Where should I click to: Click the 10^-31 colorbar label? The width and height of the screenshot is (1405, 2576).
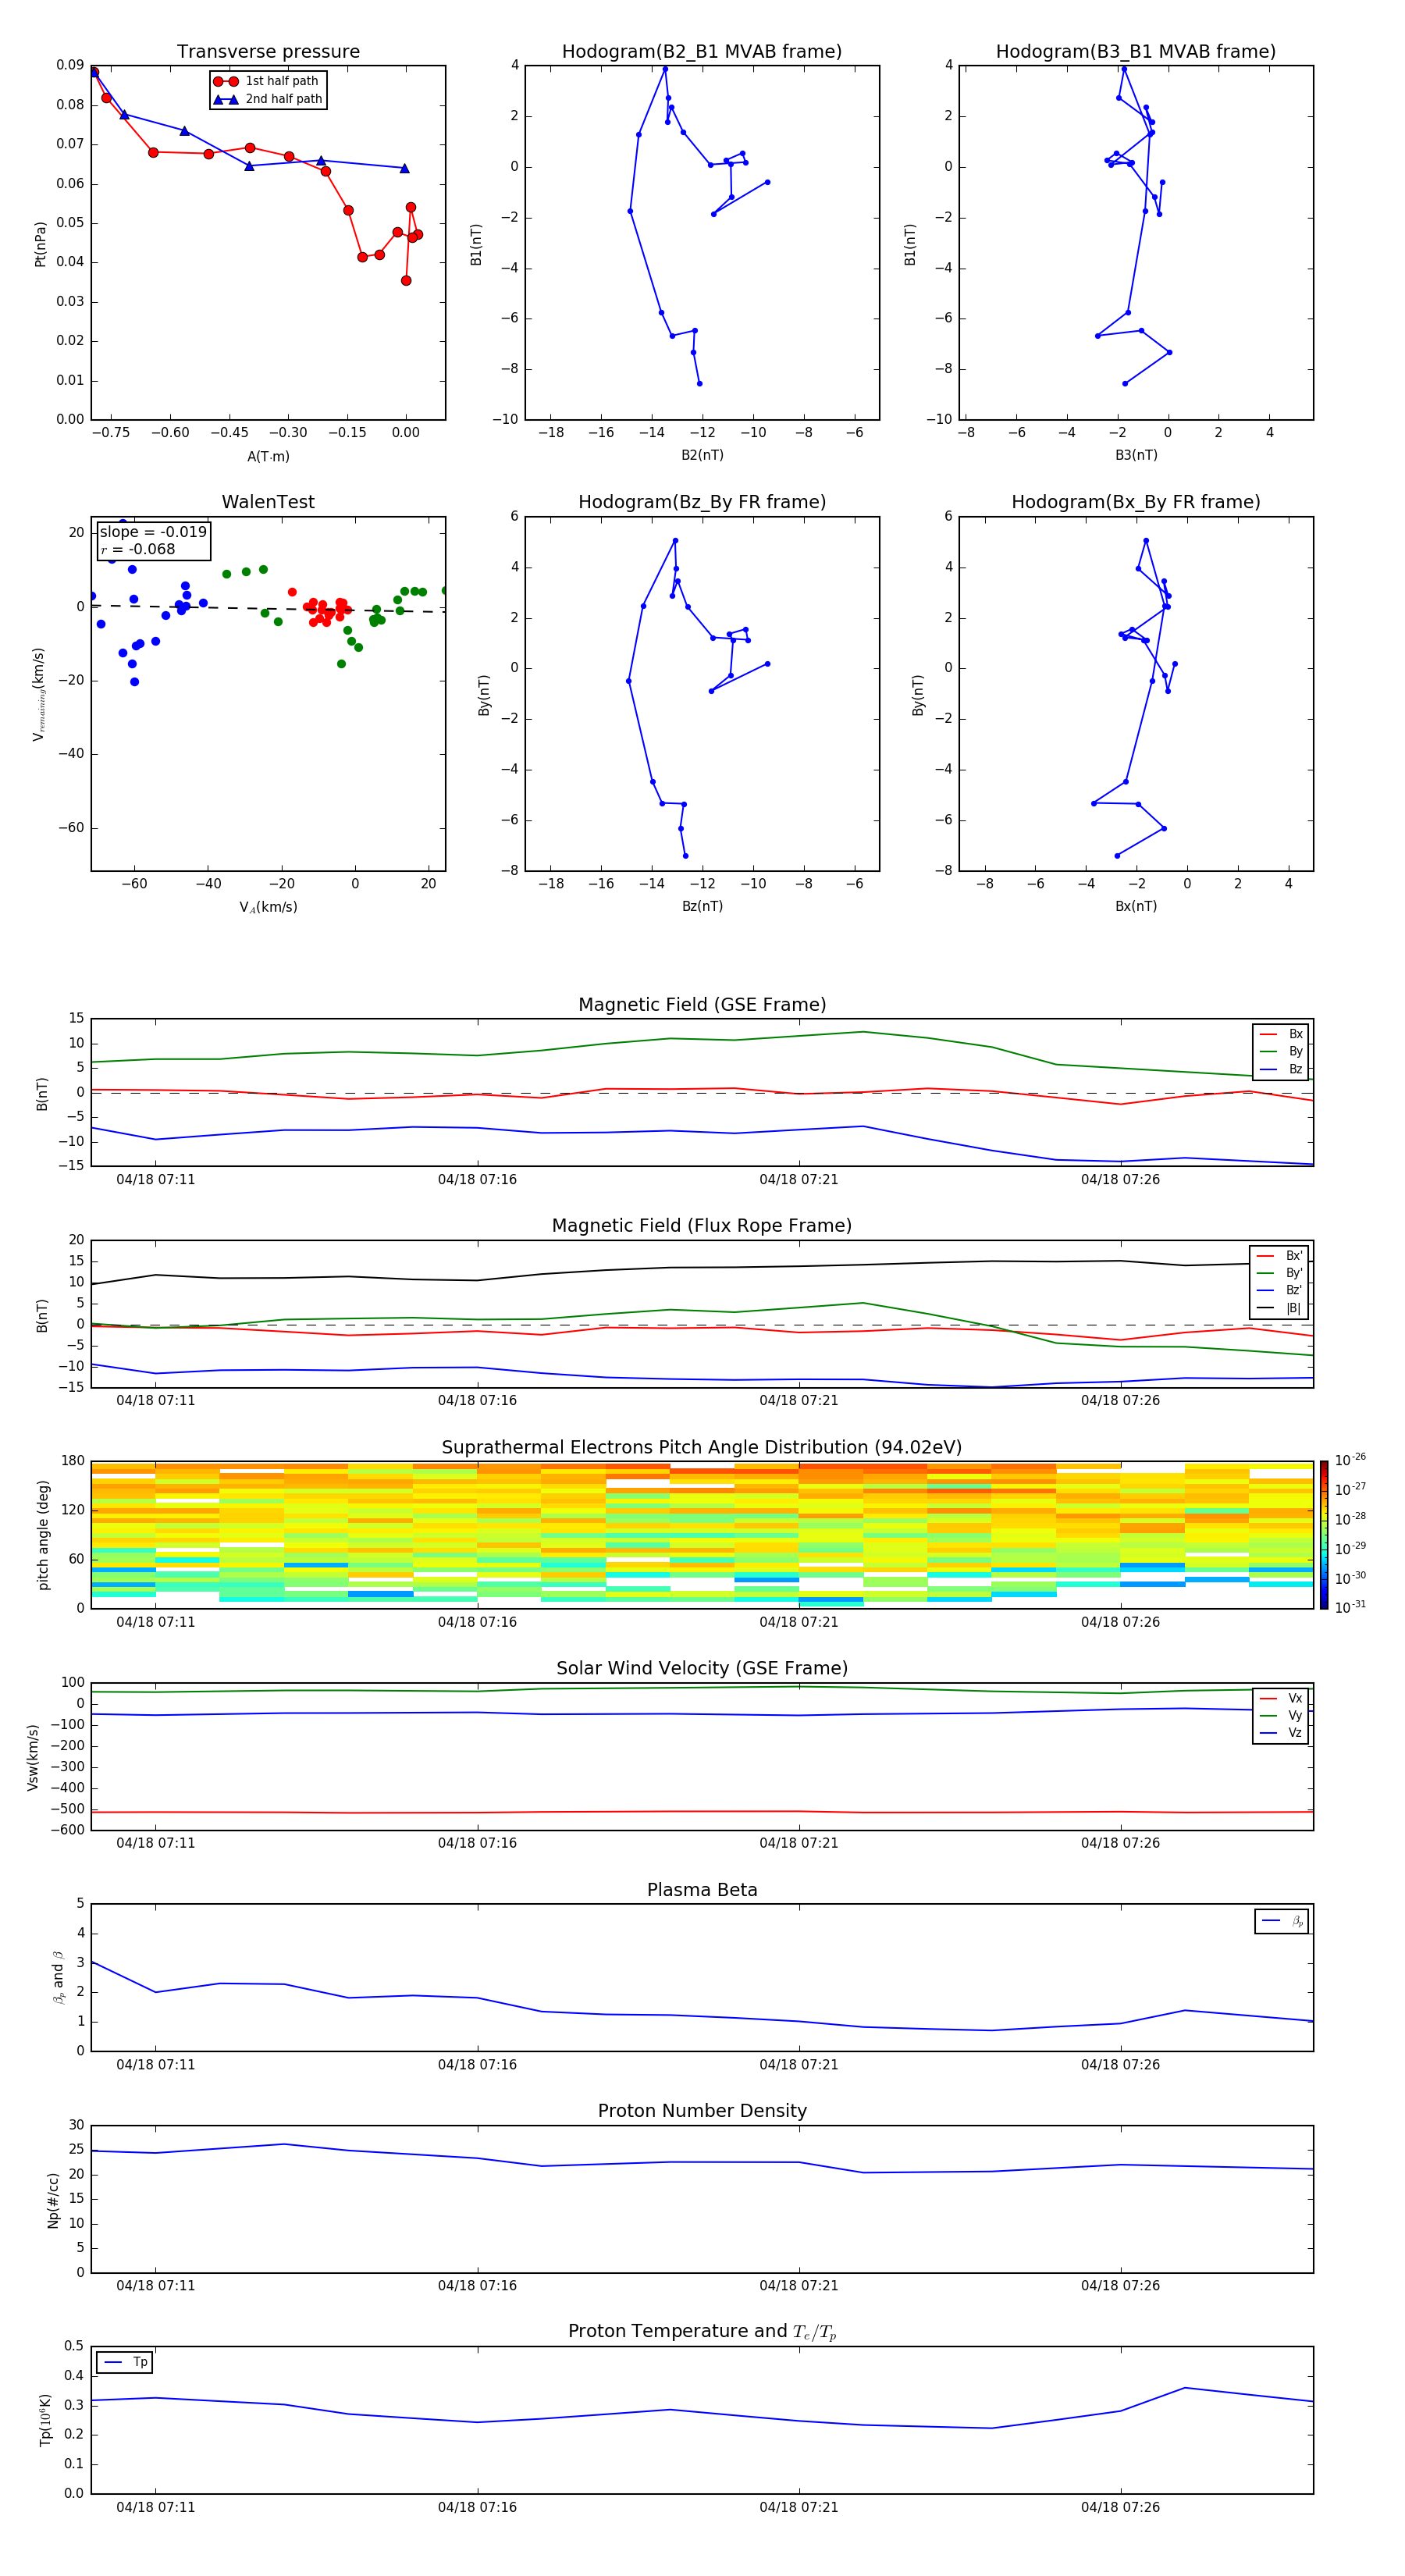(x=1350, y=1607)
